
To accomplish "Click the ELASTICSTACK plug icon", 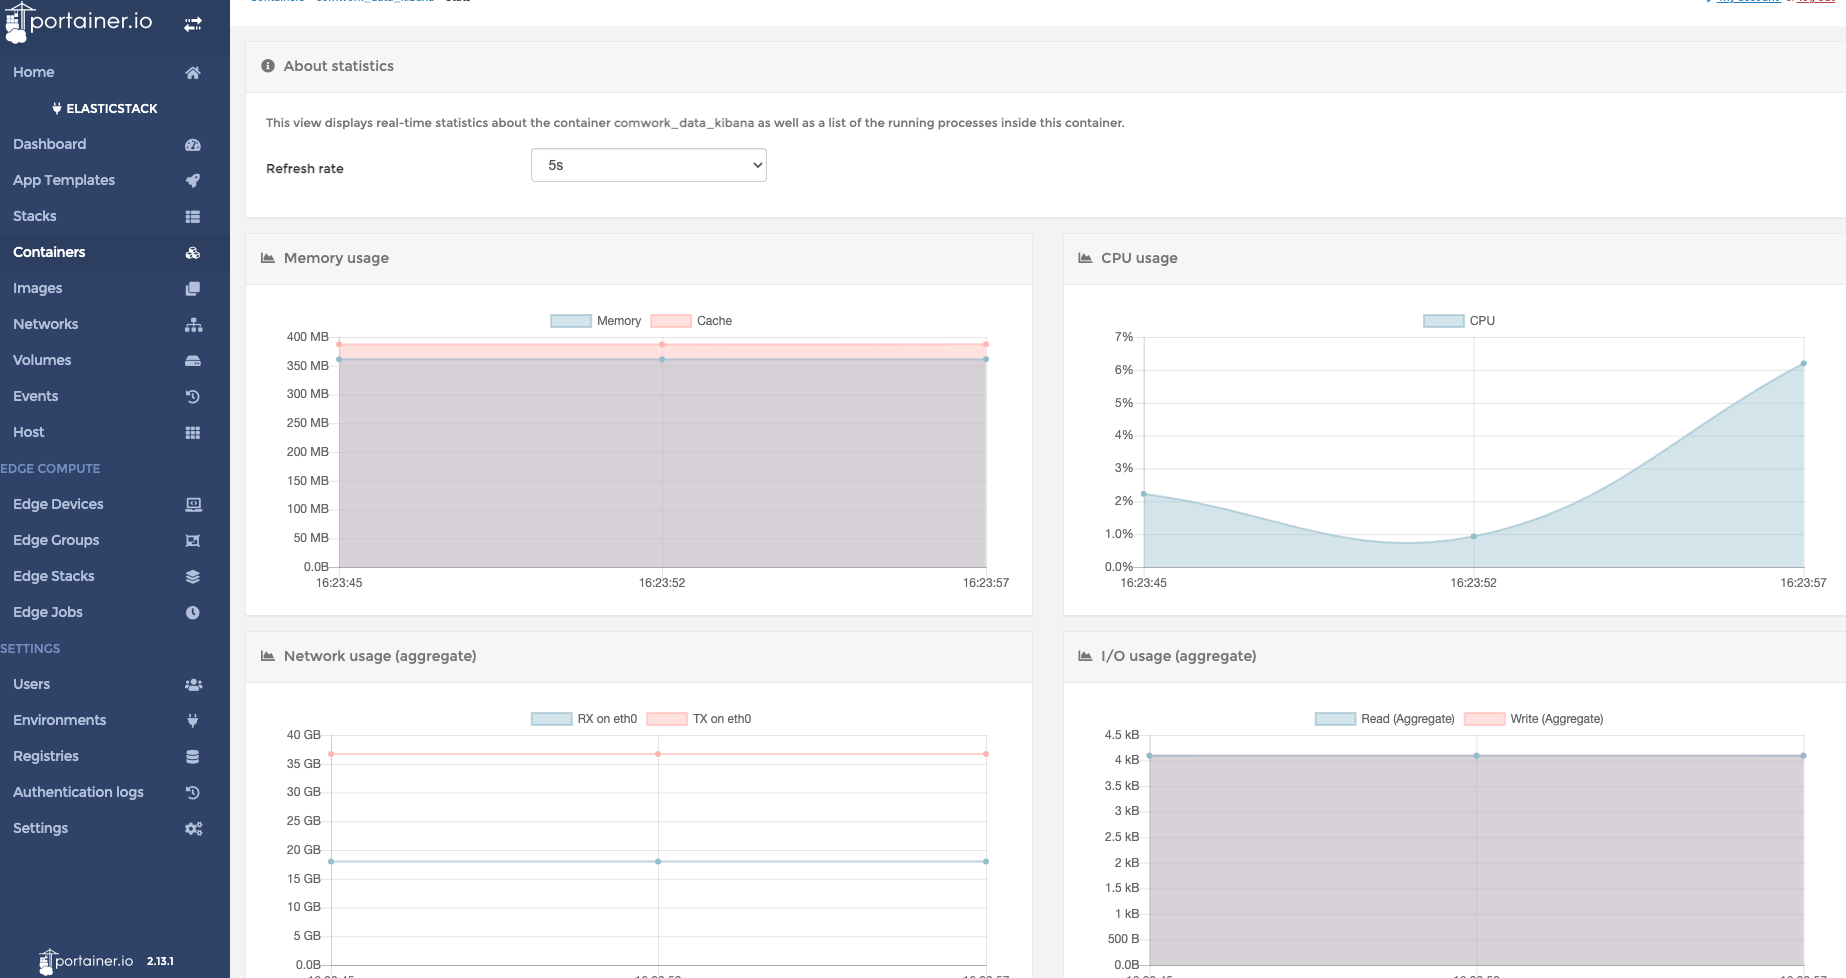I will (x=57, y=109).
